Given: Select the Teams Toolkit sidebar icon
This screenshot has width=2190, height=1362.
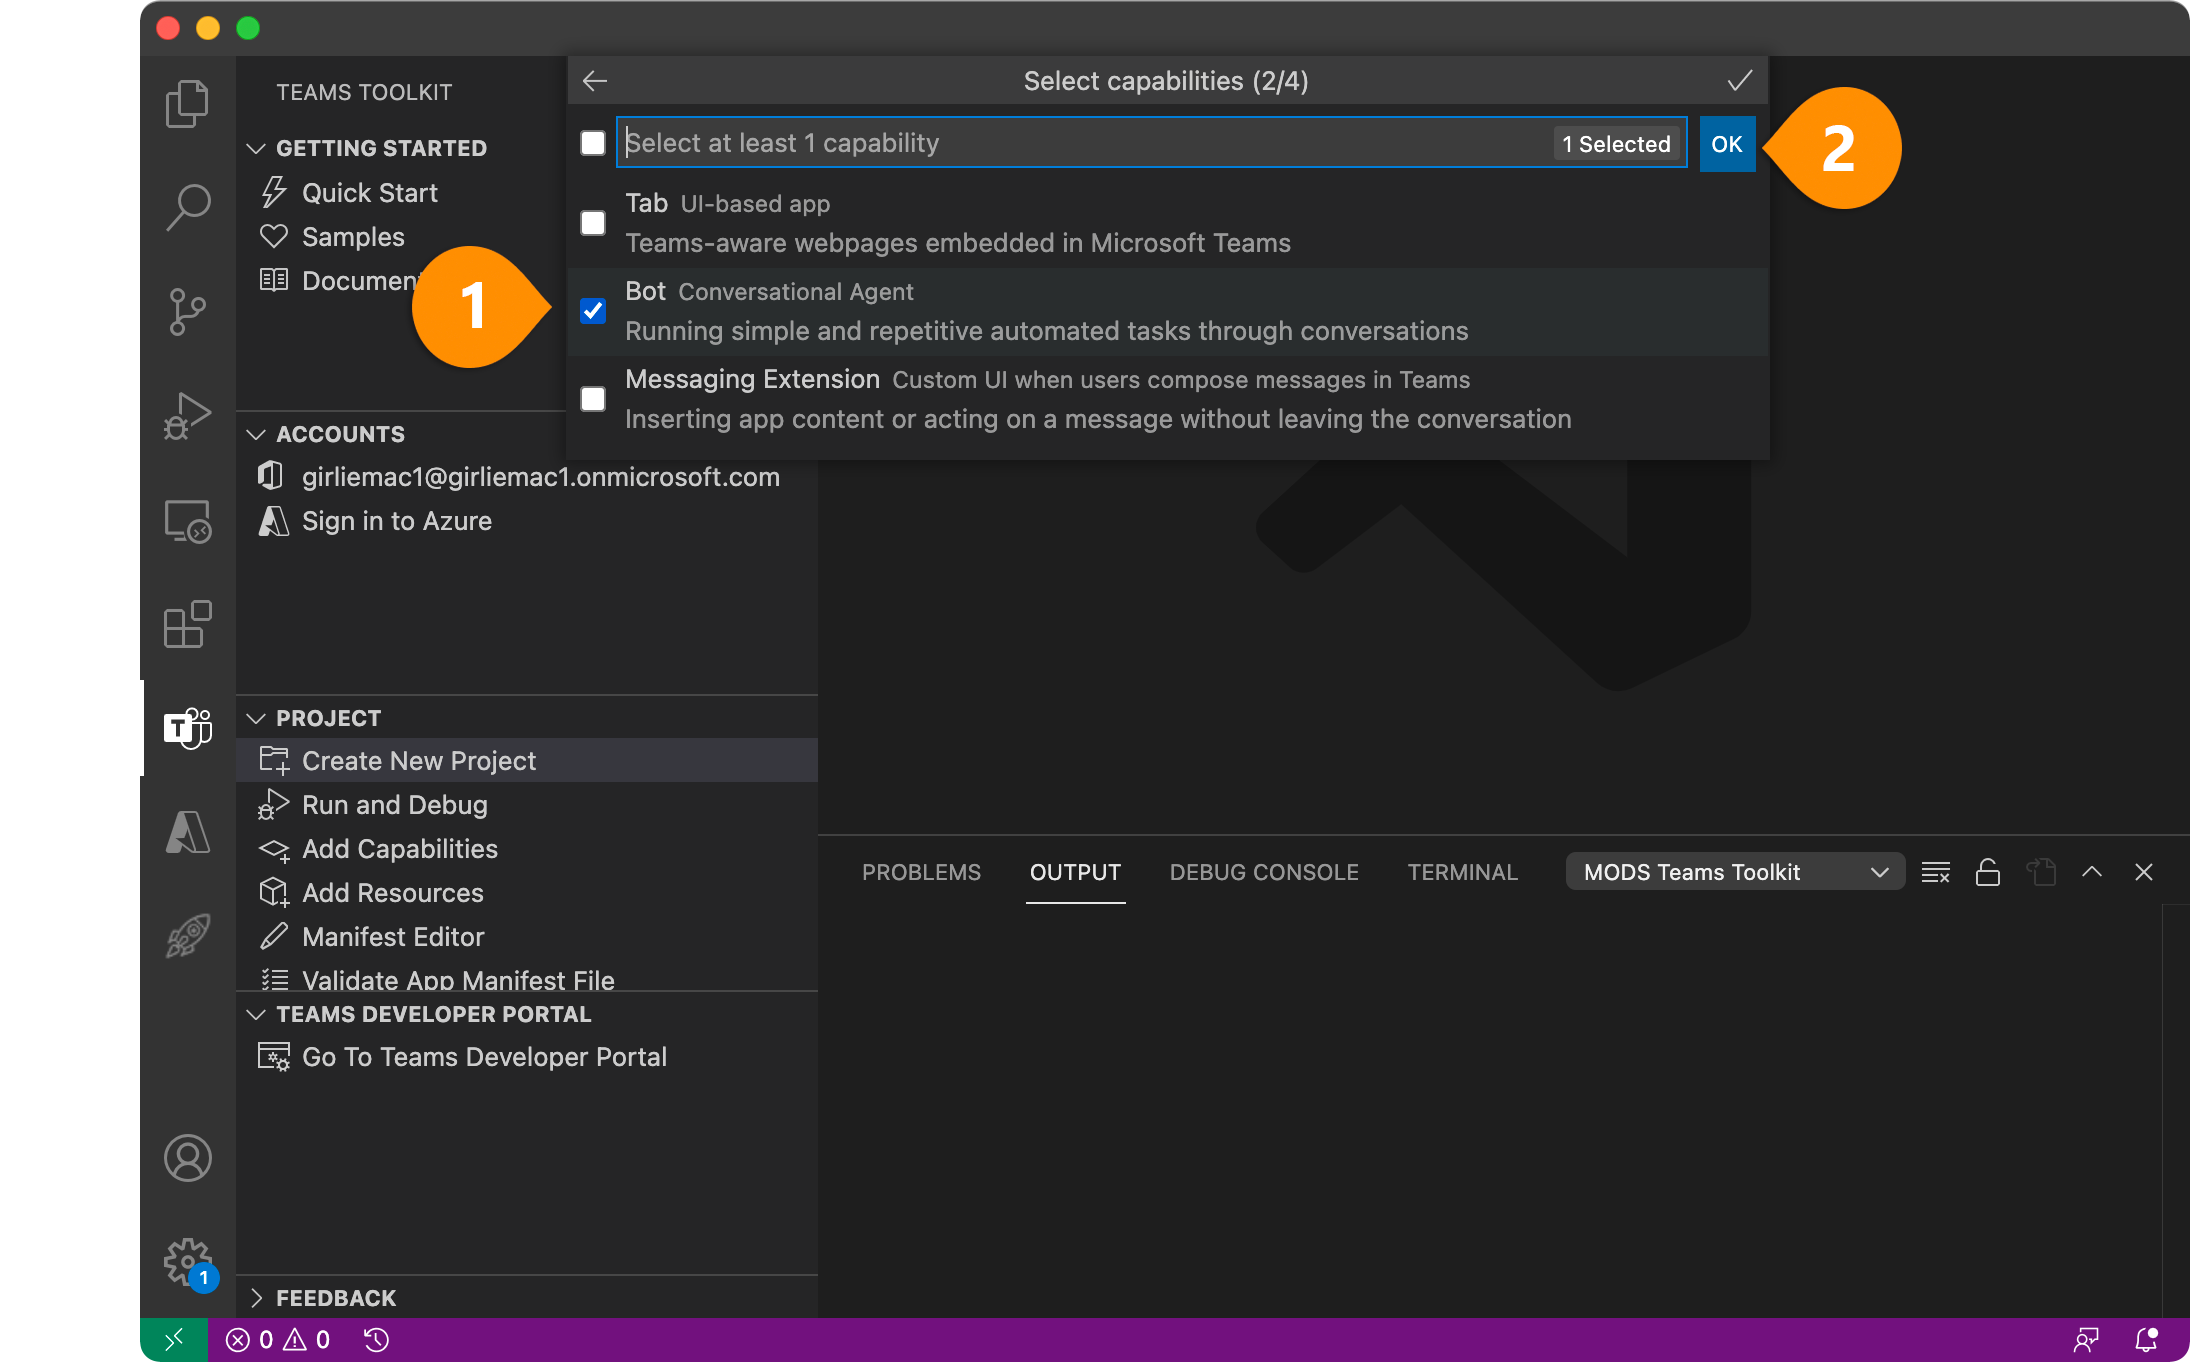Looking at the screenshot, I should coord(187,728).
